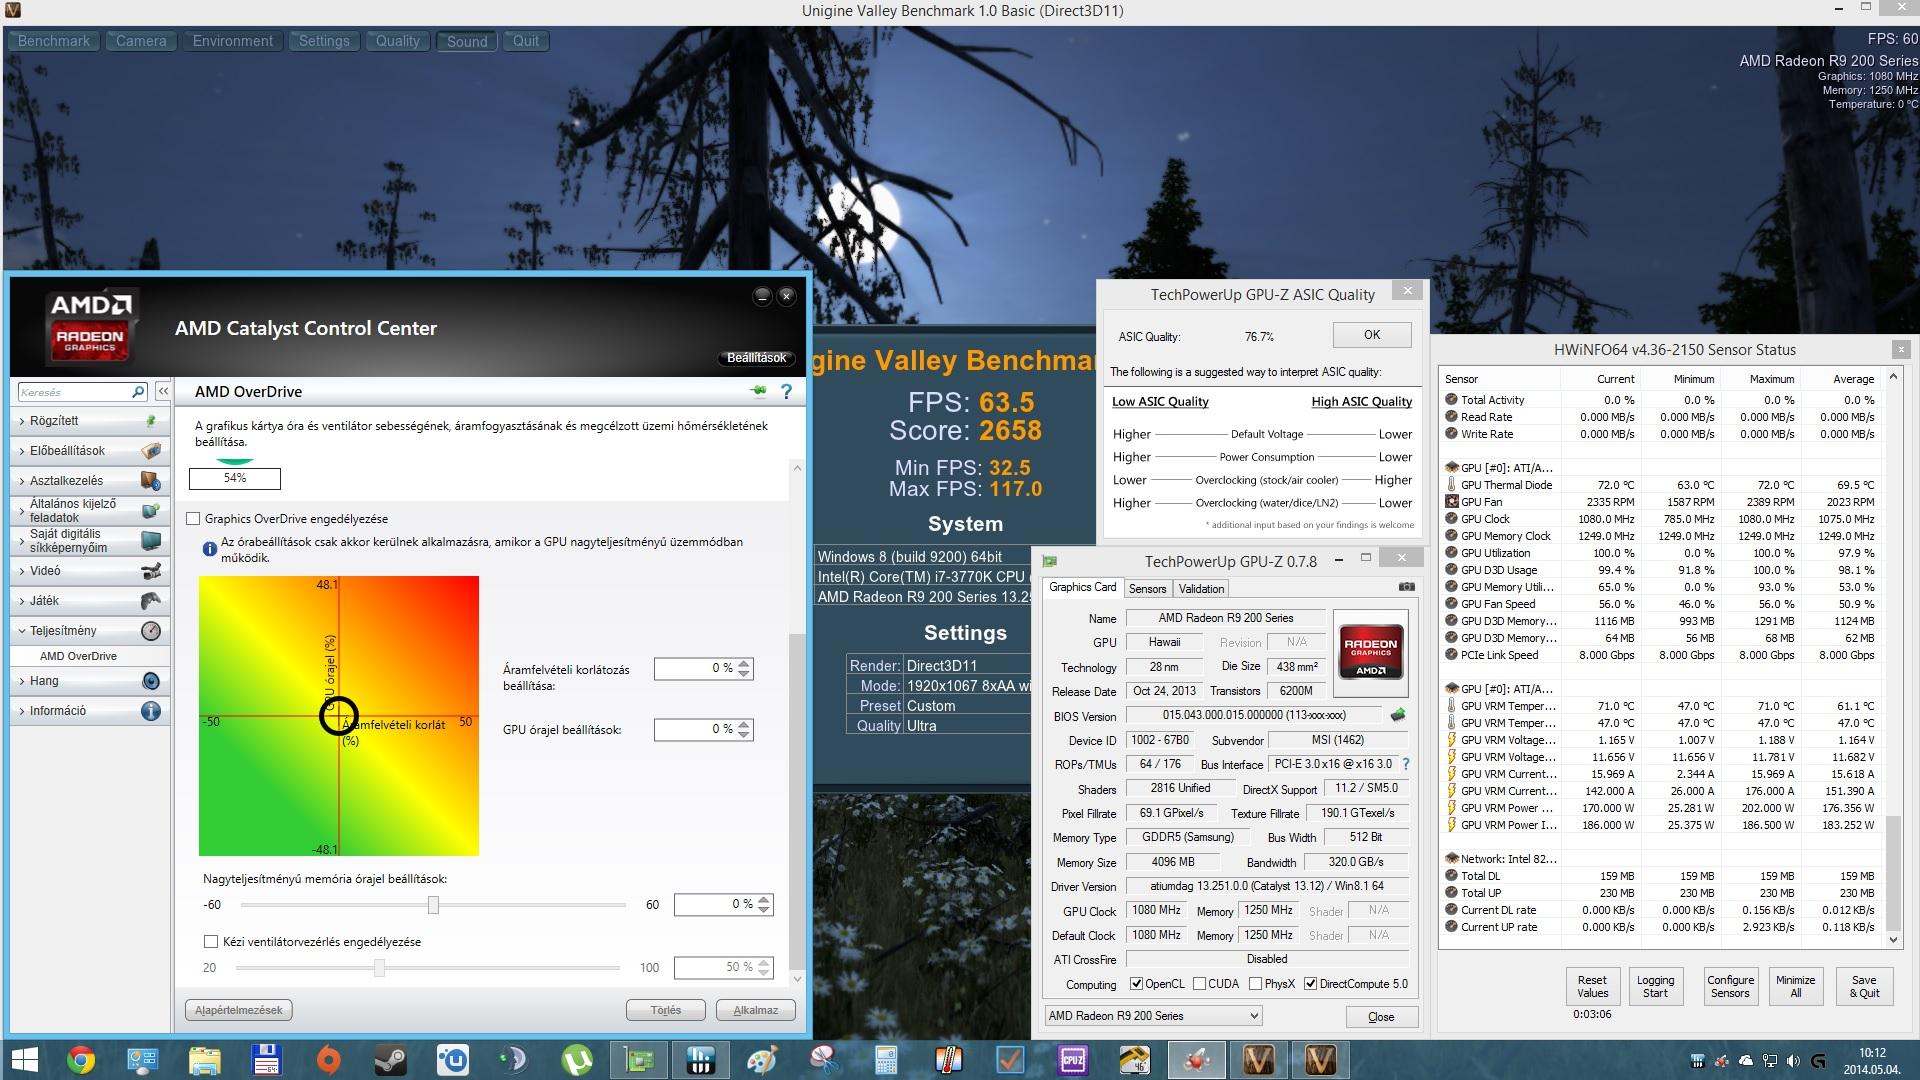The image size is (1920, 1080).
Task: Switch to Sensors tab in GPU-Z
Action: [1147, 589]
